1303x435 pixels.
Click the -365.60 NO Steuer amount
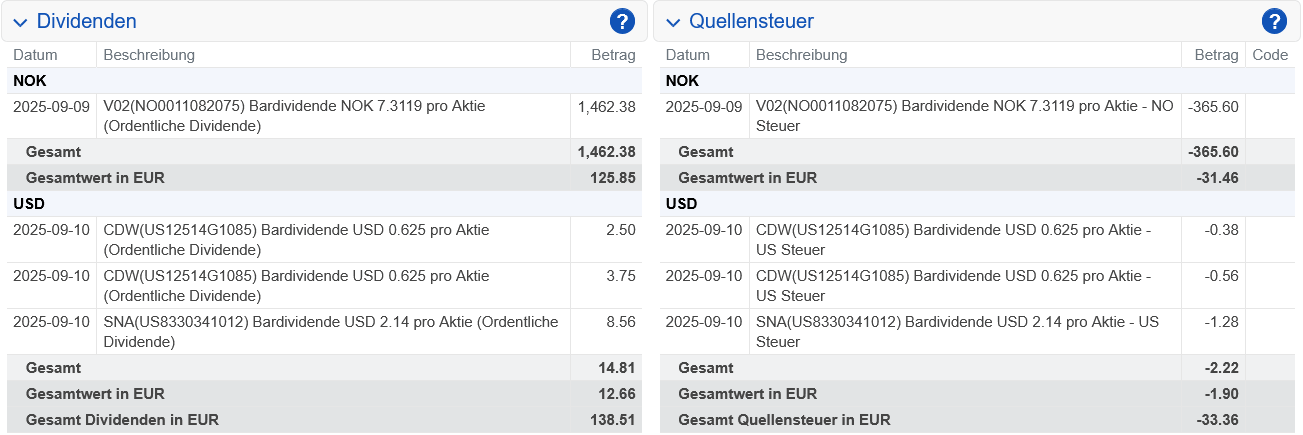[x=1212, y=106]
